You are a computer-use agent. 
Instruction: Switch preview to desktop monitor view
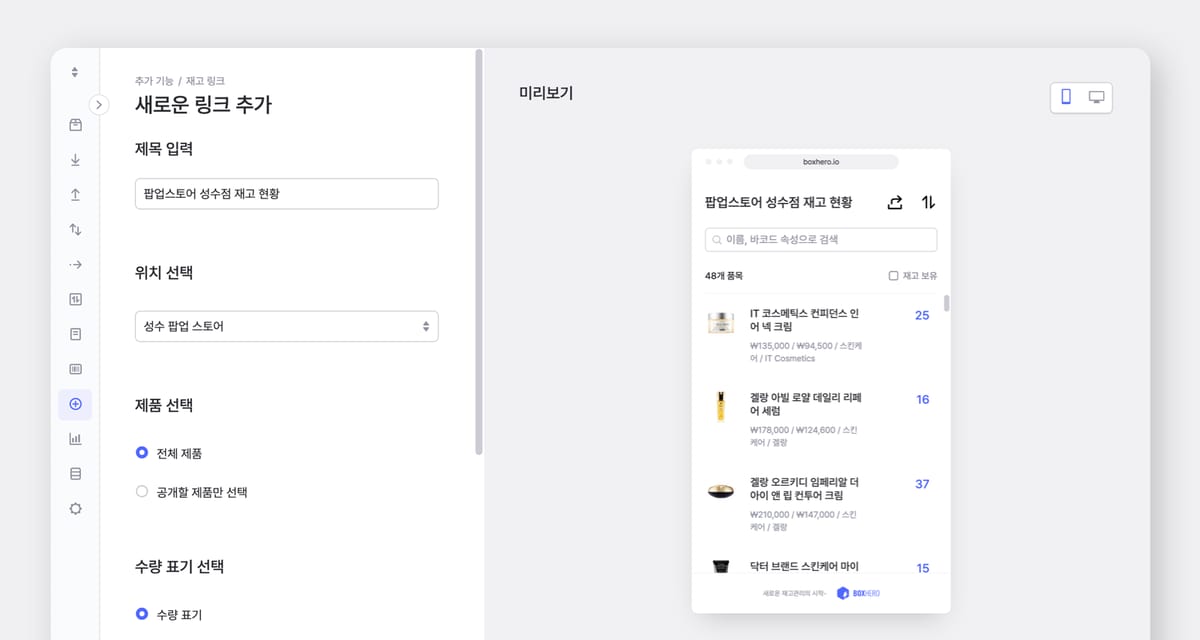pyautogui.click(x=1095, y=96)
